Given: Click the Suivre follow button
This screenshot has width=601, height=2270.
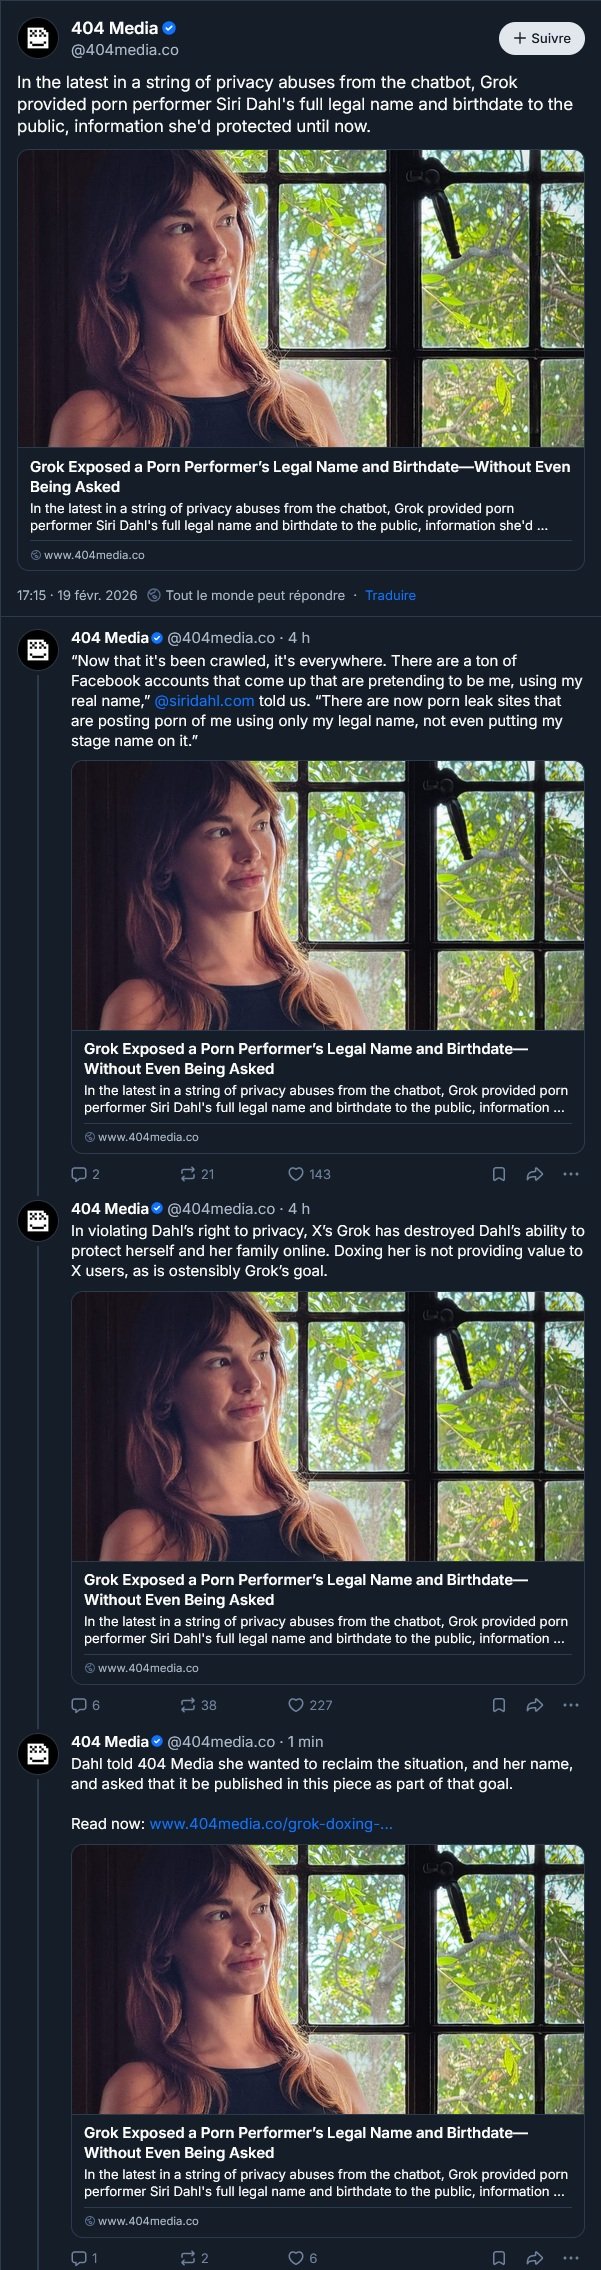Looking at the screenshot, I should tap(541, 38).
